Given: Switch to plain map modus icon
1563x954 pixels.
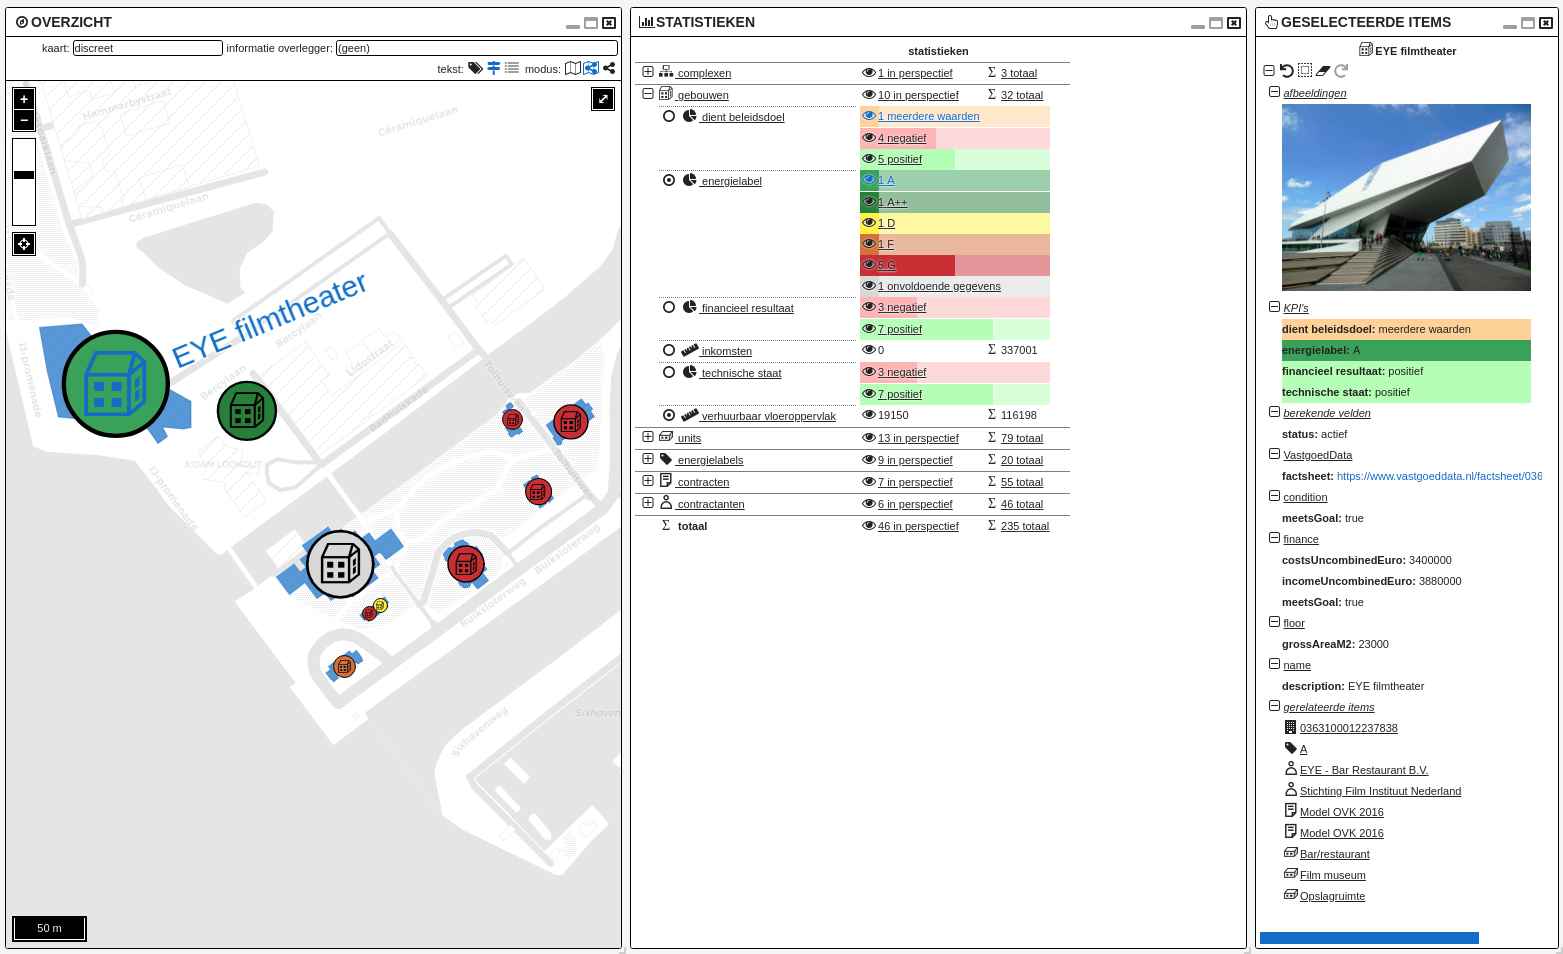Looking at the screenshot, I should (x=573, y=68).
